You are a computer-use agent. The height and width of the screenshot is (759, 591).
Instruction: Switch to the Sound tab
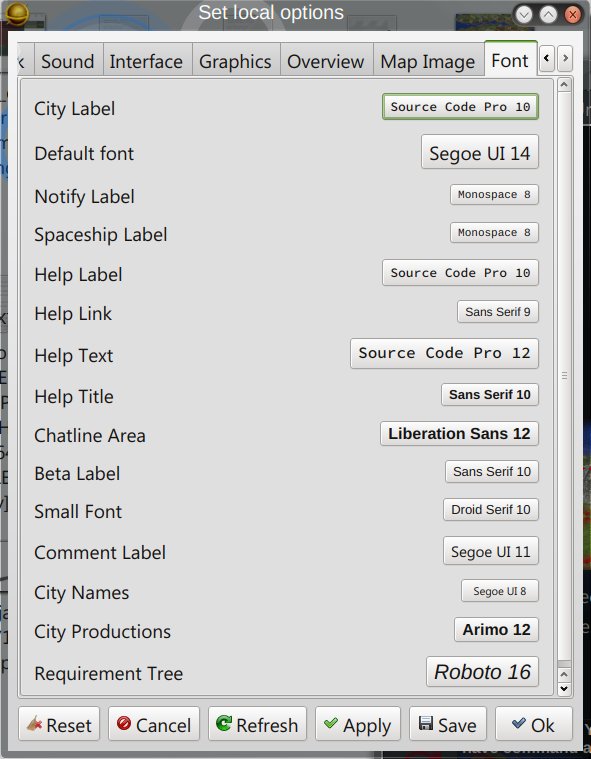click(x=68, y=61)
